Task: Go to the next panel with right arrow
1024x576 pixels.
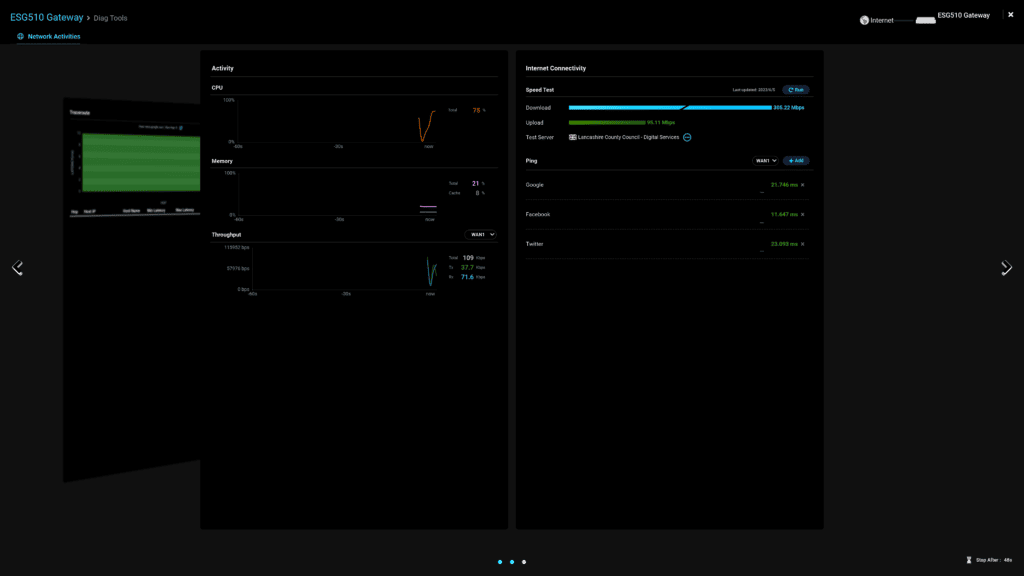Action: (x=1006, y=268)
